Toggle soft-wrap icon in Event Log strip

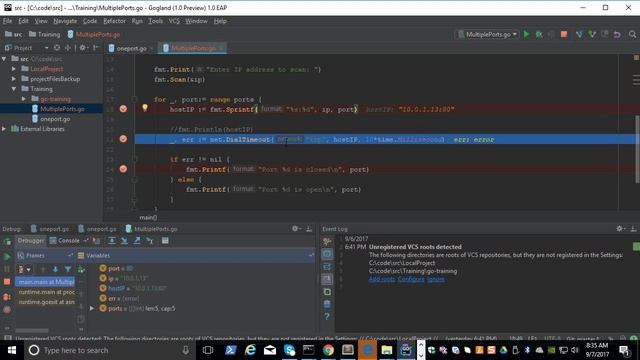[327, 267]
